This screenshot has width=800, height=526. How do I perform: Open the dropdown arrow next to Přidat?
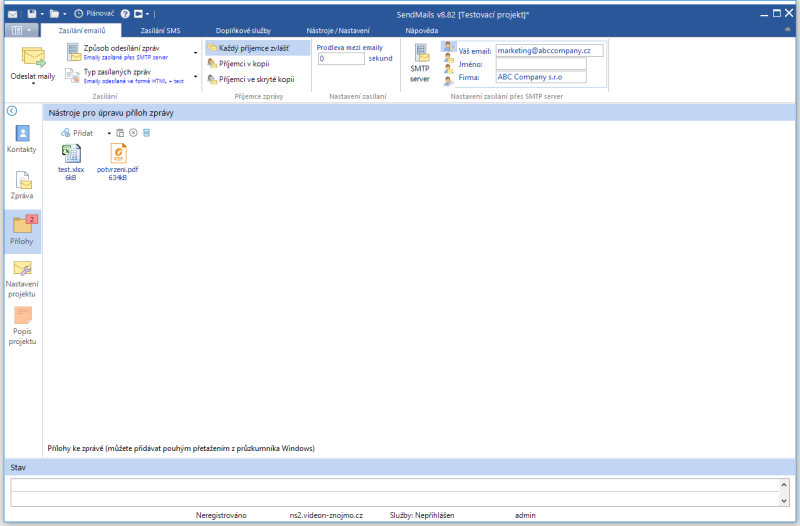click(111, 132)
